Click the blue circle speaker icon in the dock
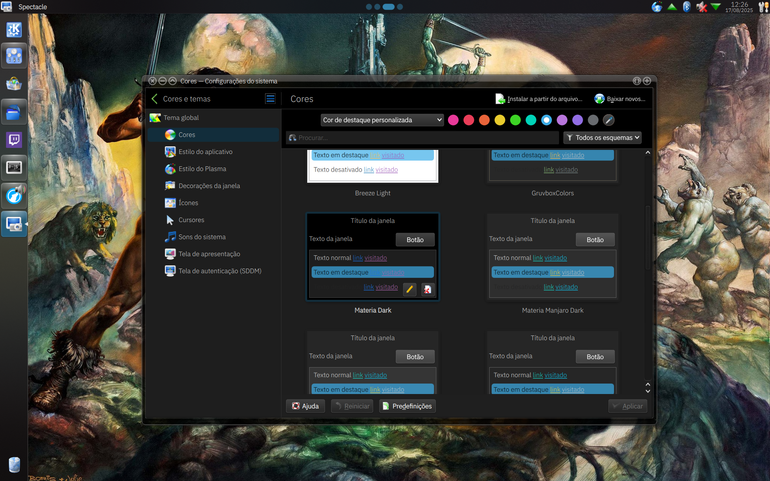 [14, 196]
